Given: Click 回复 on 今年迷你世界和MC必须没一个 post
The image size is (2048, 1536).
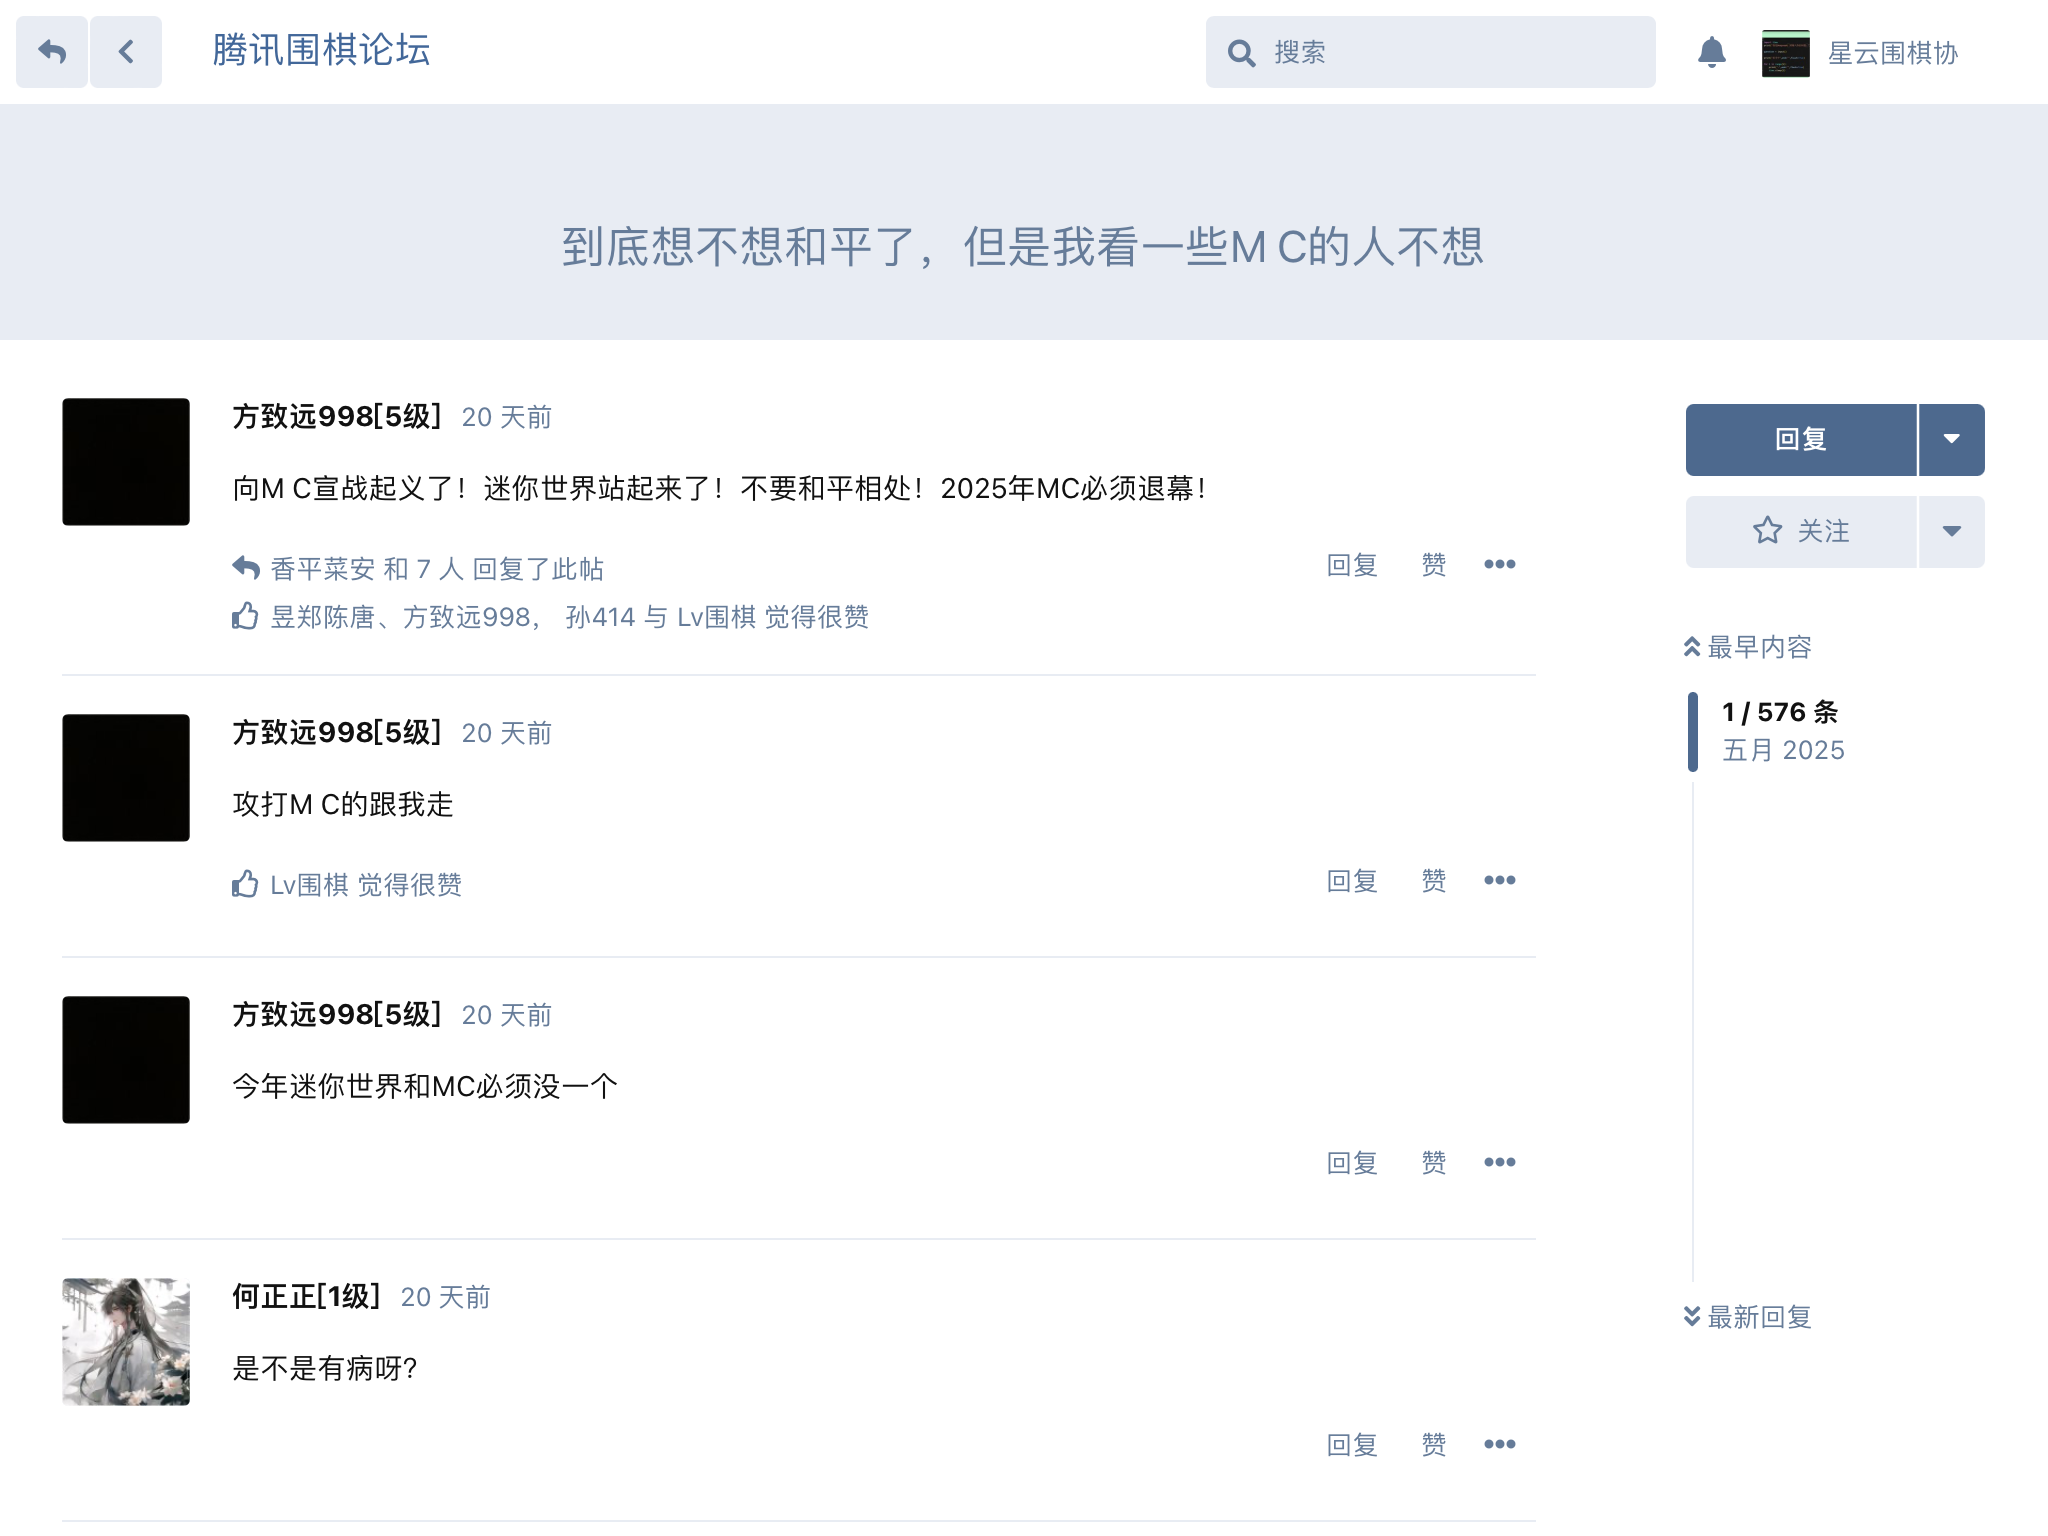Looking at the screenshot, I should (x=1352, y=1163).
